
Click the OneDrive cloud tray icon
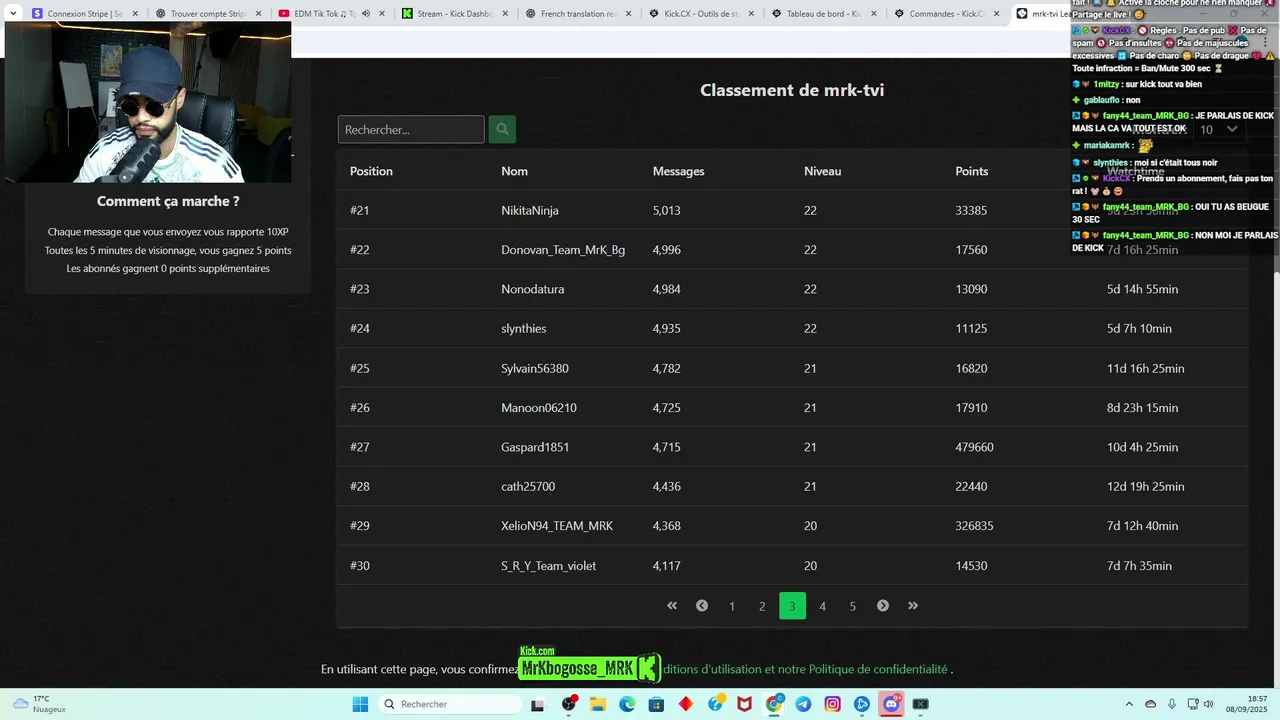pos(1150,704)
